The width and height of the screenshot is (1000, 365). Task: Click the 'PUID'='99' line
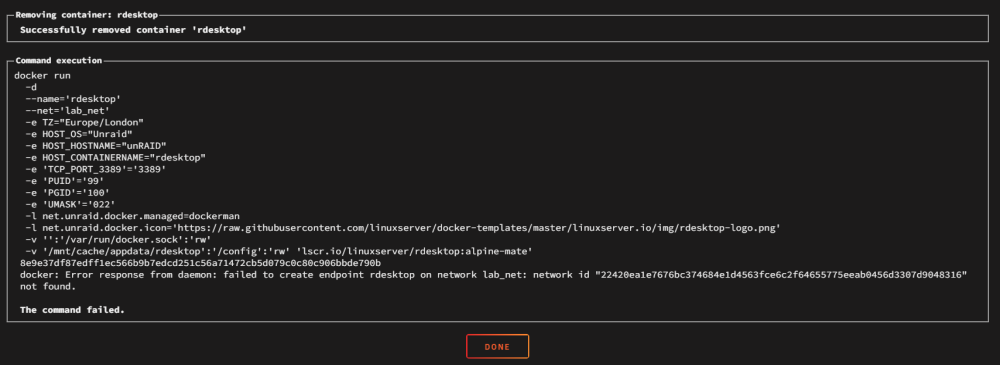tap(64, 181)
